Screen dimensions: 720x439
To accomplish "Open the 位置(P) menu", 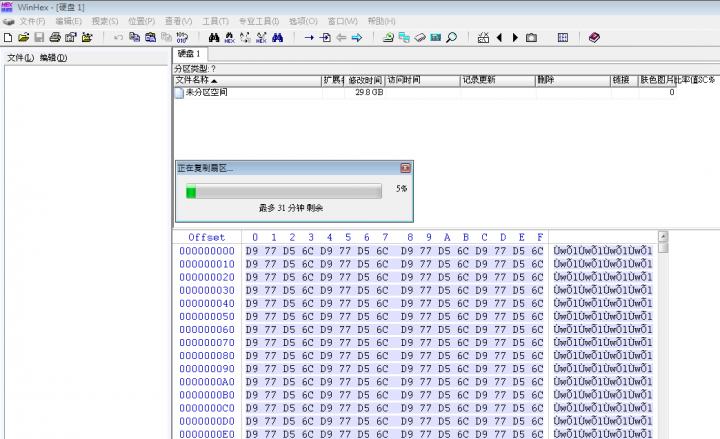I will pyautogui.click(x=141, y=21).
